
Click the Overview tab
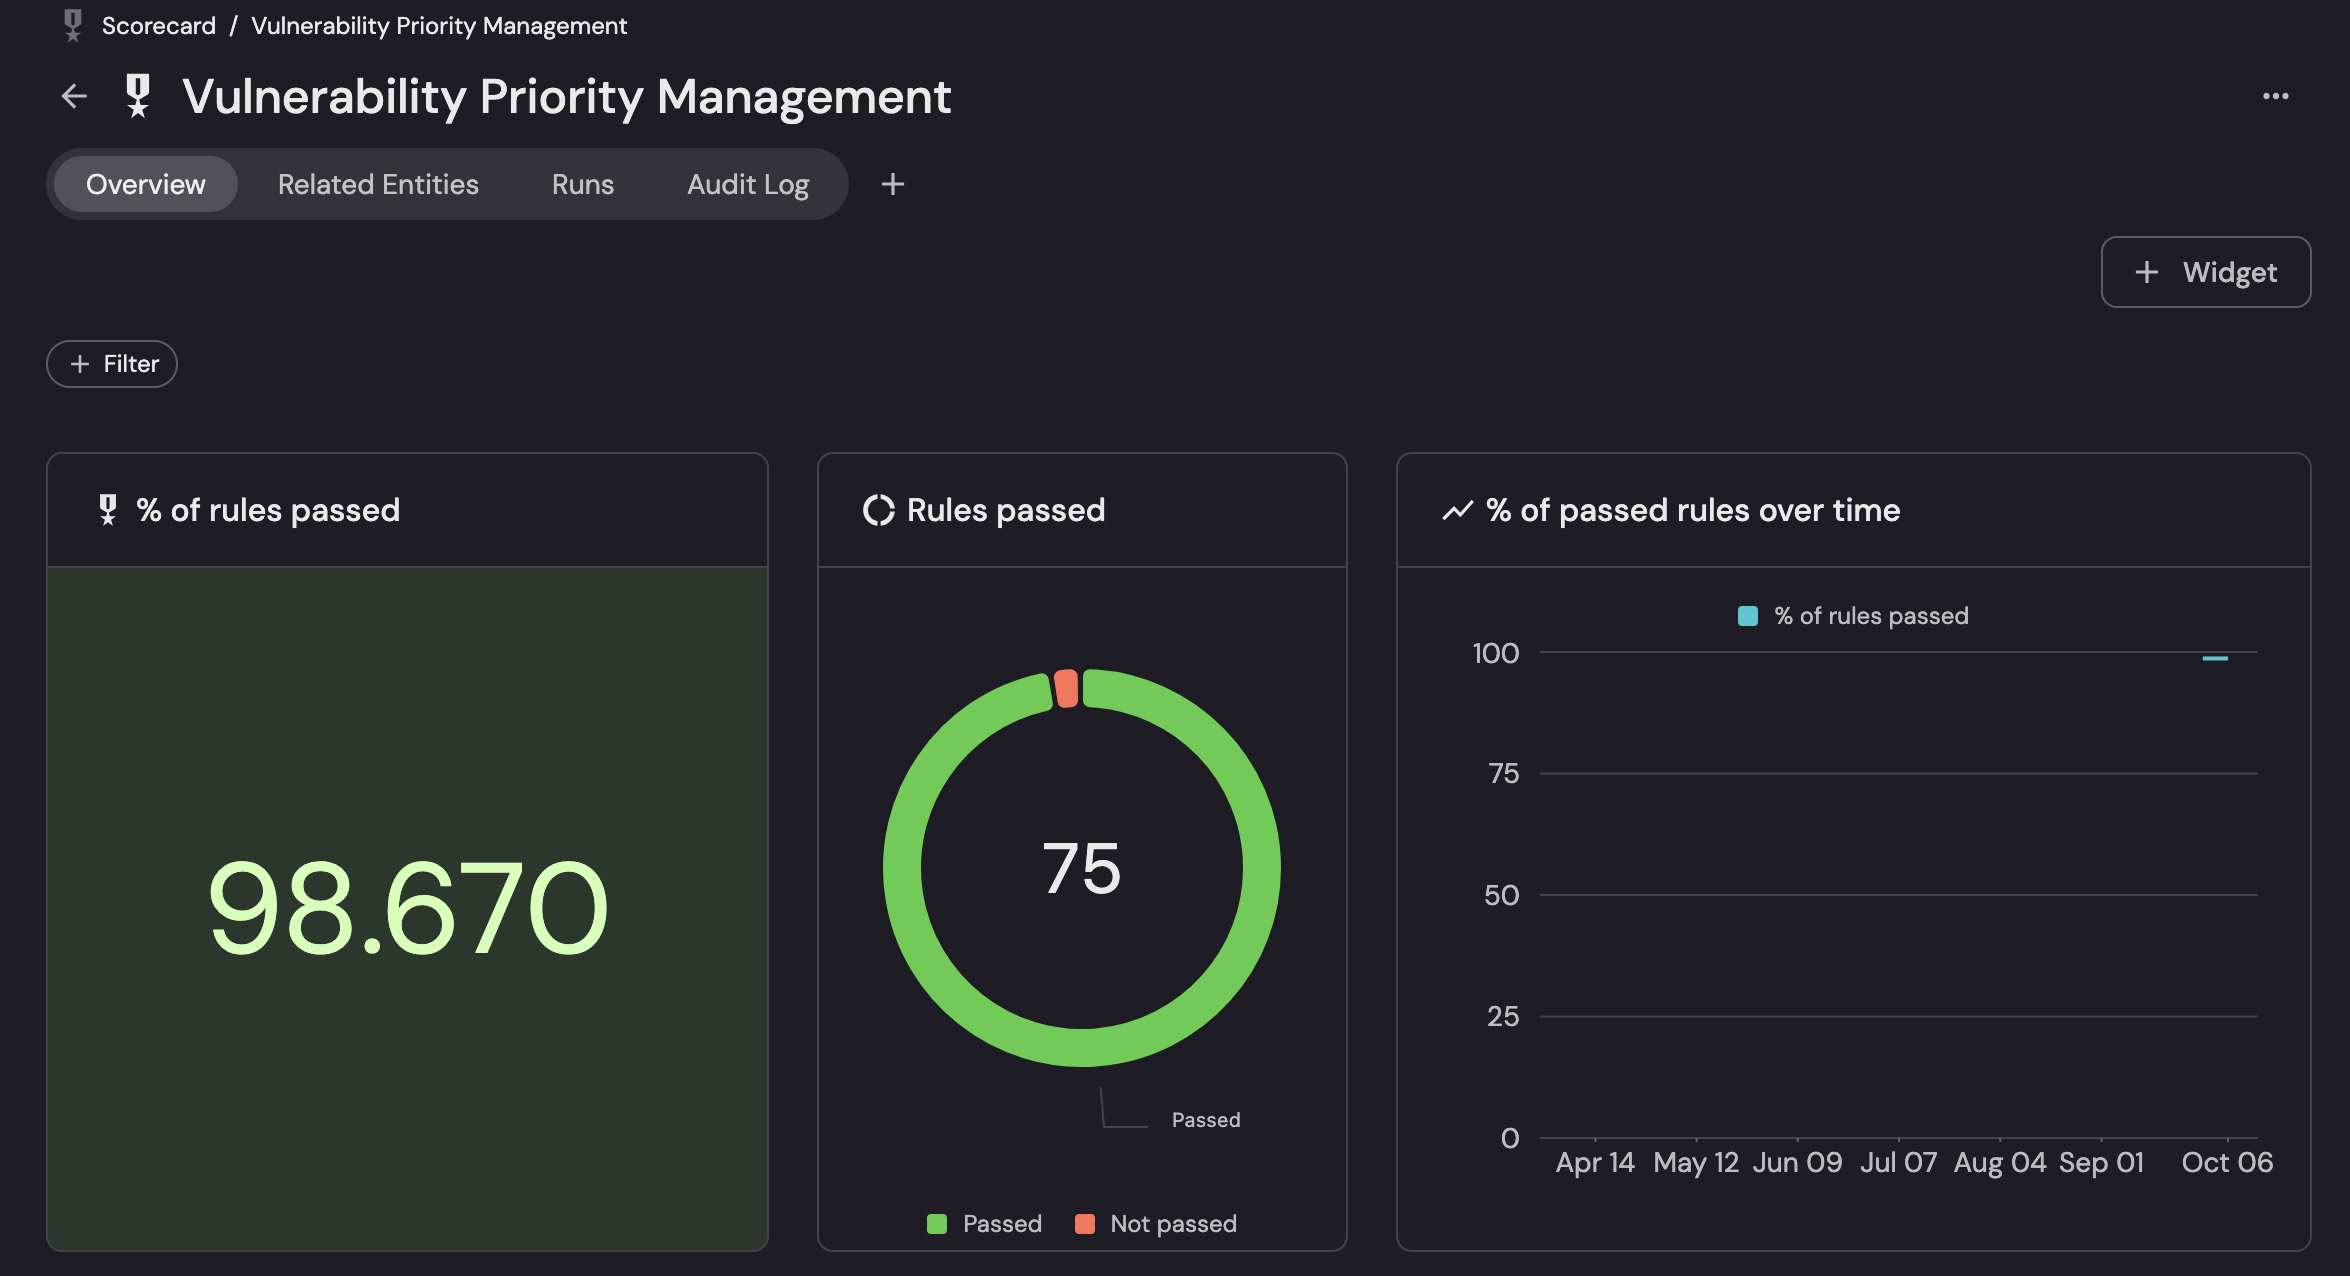pos(143,183)
